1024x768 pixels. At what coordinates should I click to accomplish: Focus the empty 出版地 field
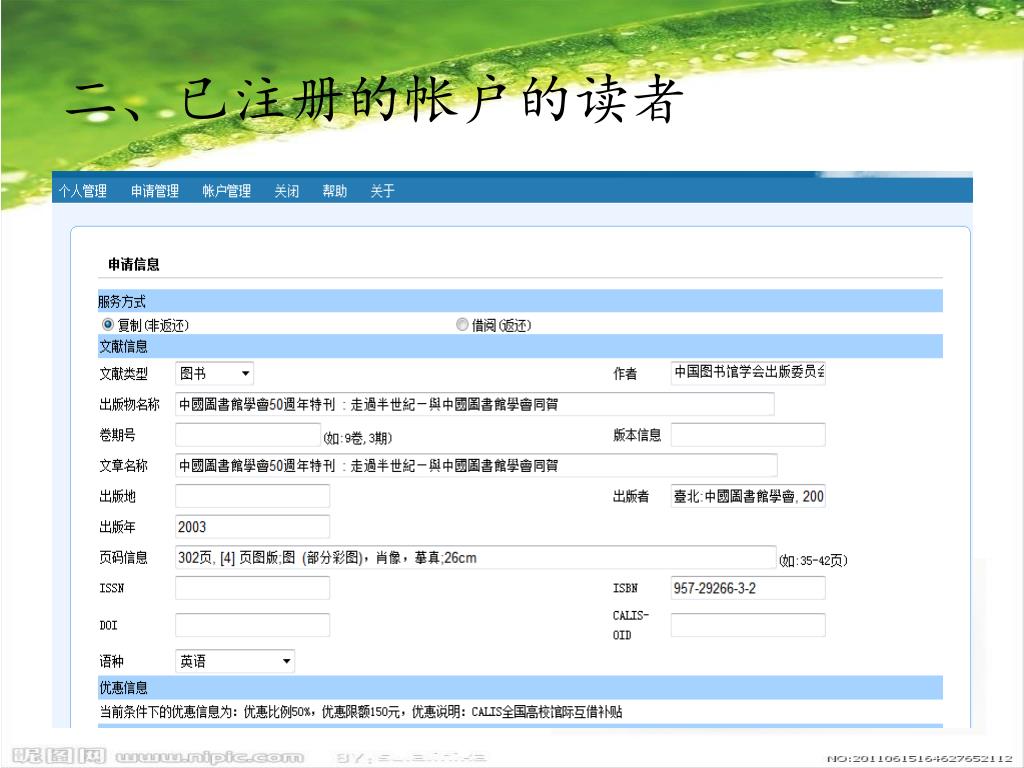(x=252, y=496)
